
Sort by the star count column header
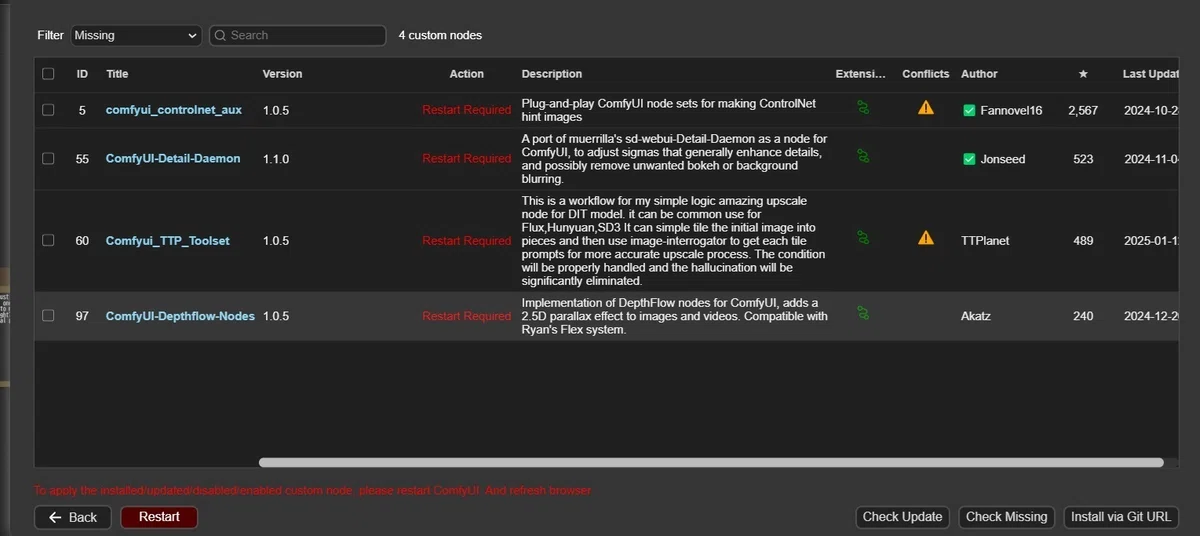point(1083,74)
